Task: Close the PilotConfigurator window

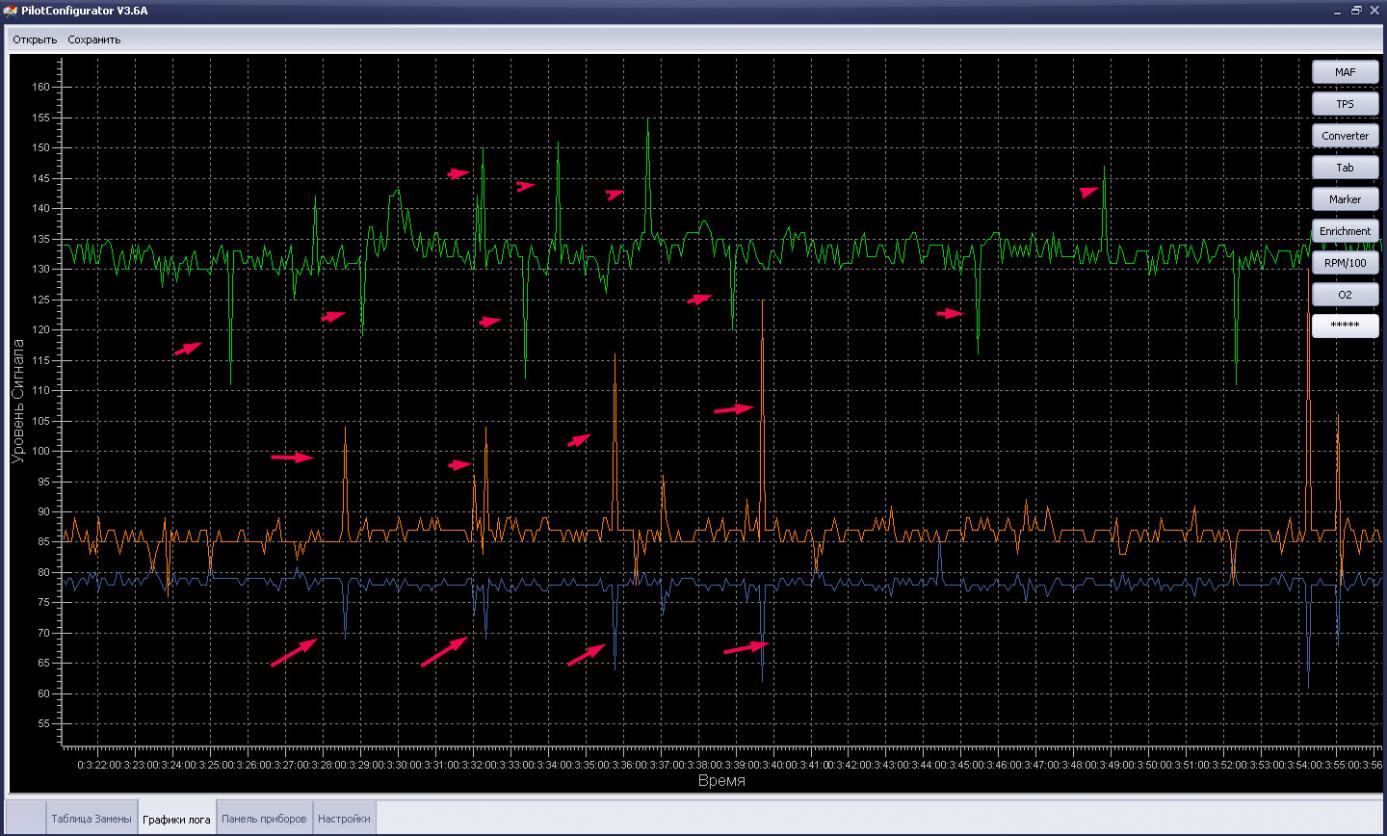Action: [x=1375, y=9]
